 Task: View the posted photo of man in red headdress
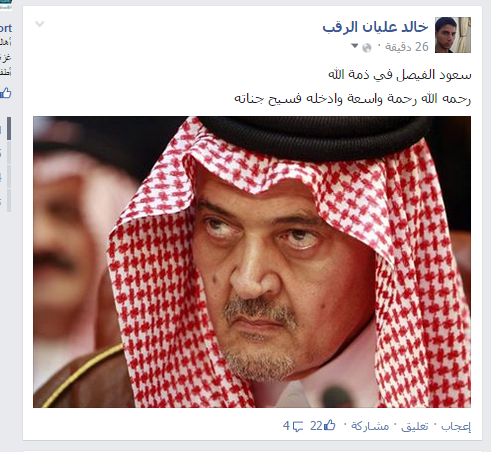pos(252,262)
